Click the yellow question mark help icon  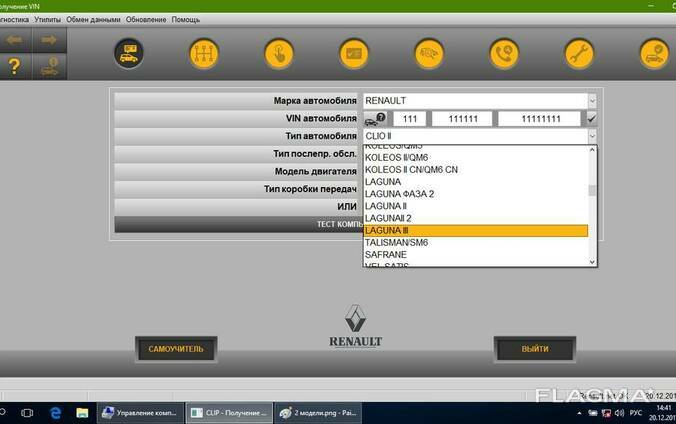[15, 66]
